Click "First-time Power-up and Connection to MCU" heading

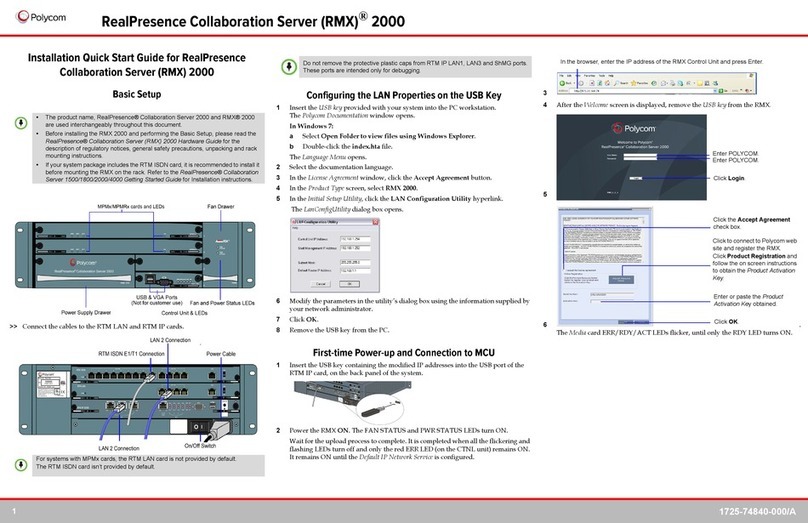403,353
